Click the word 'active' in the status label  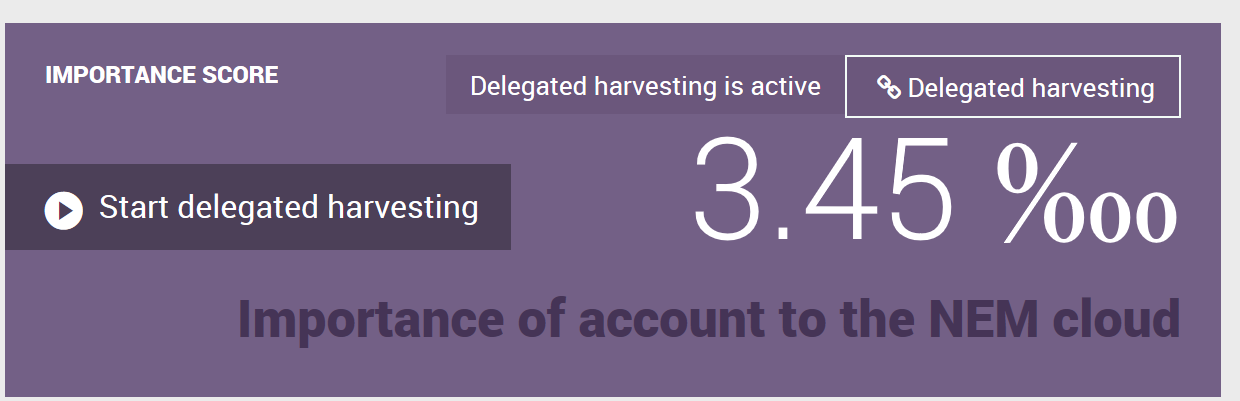(x=786, y=86)
